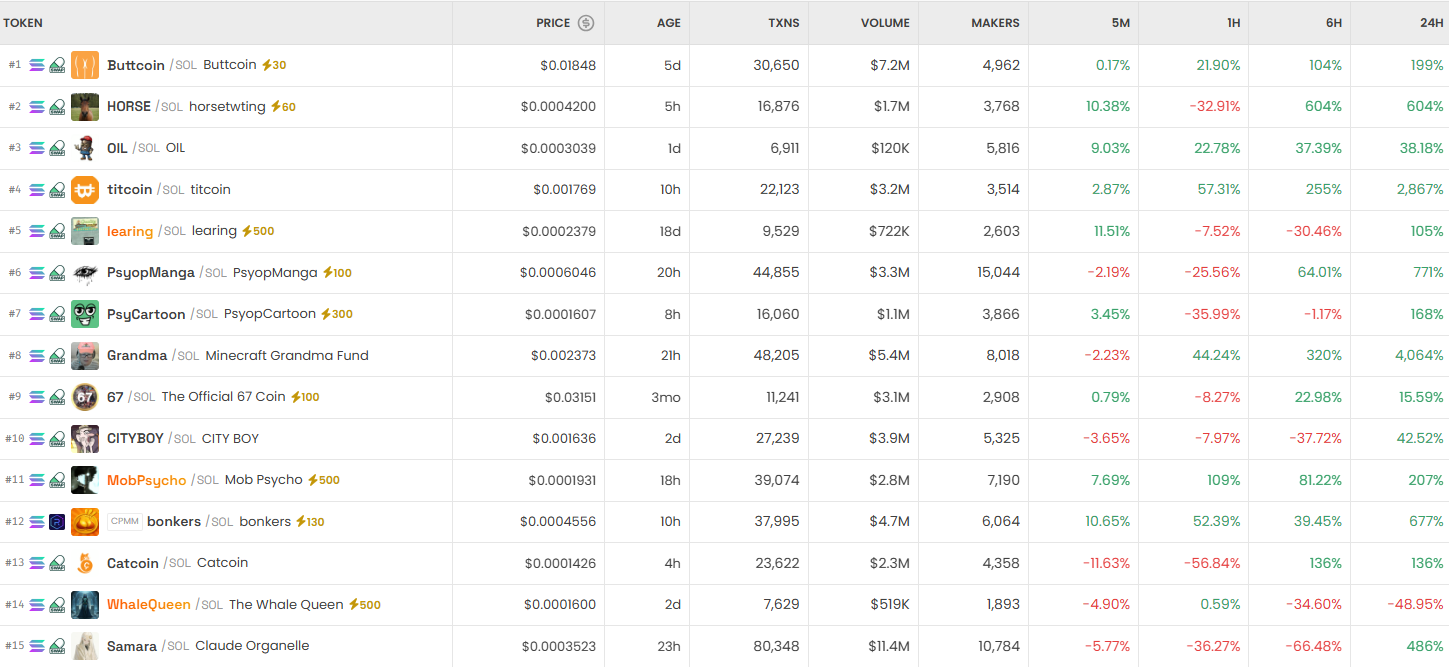Image resolution: width=1449 pixels, height=667 pixels.
Task: Sort table by the VOLUME column header
Action: [885, 23]
